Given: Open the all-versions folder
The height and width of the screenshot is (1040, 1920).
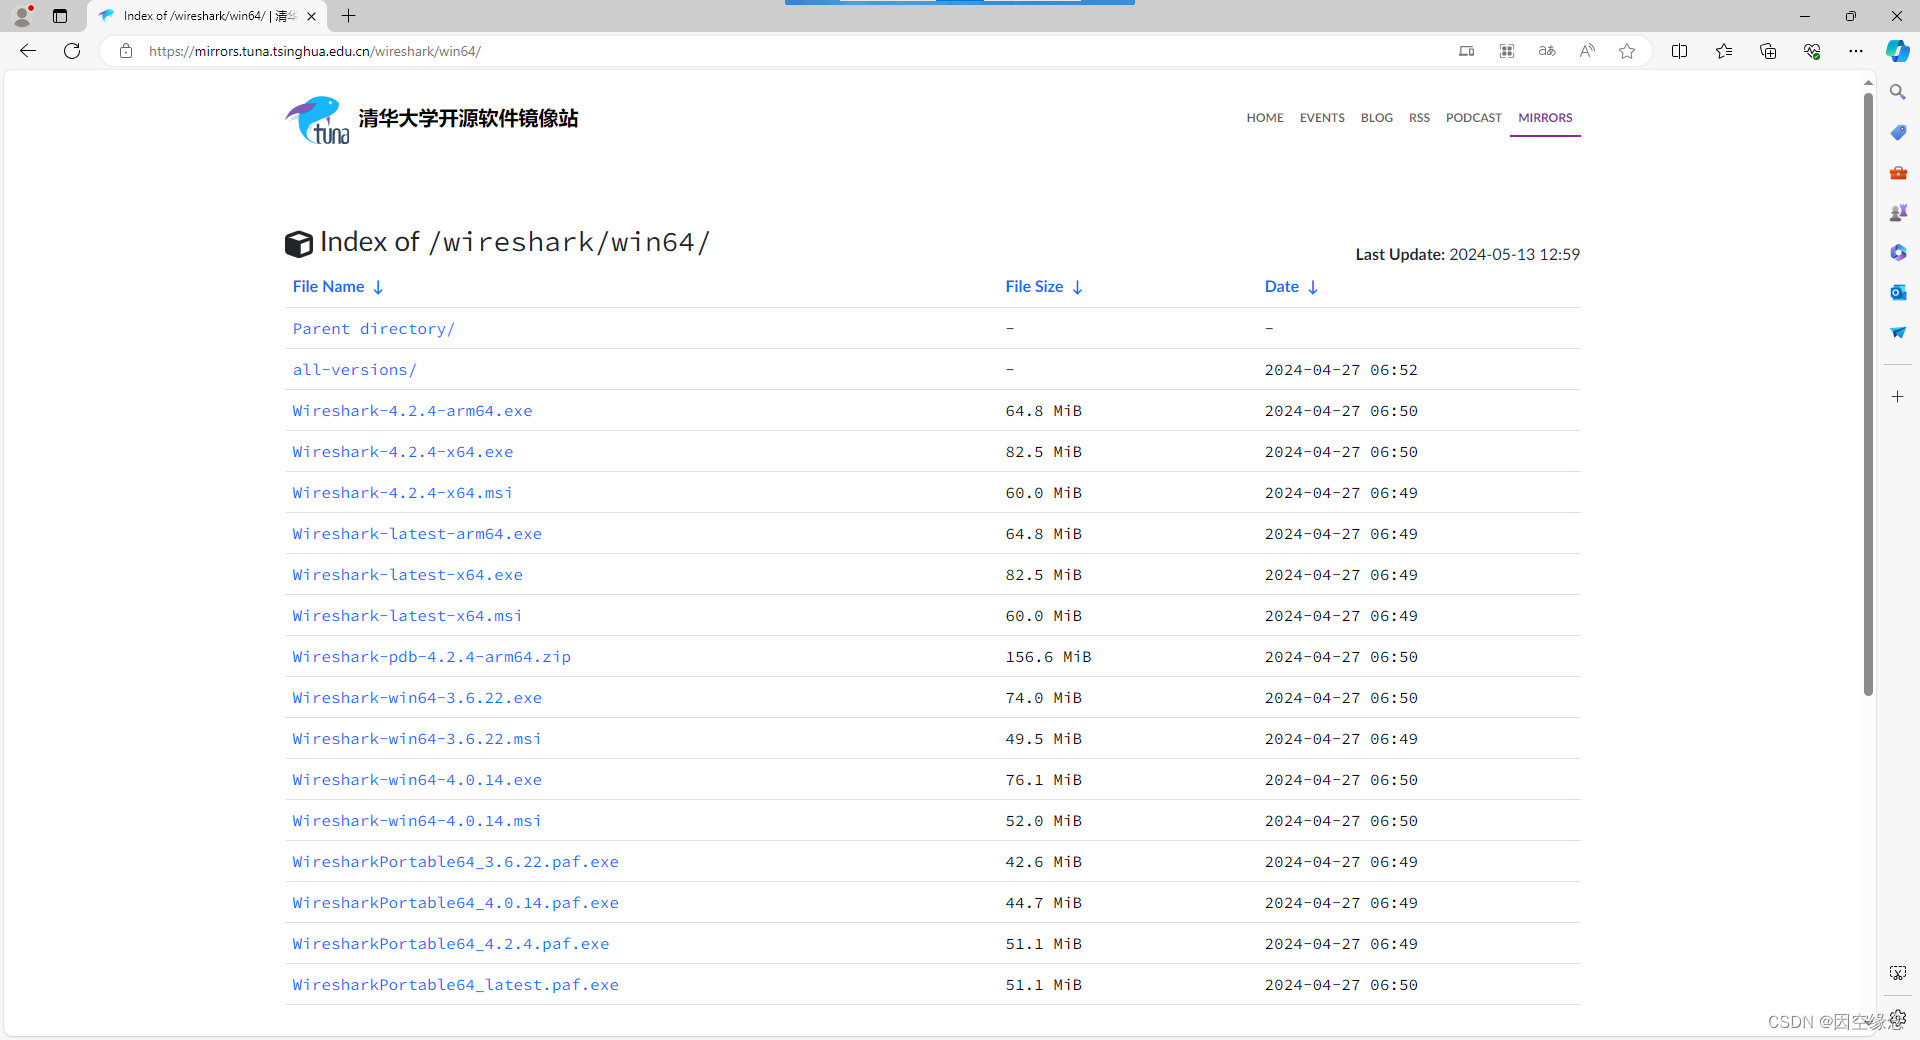Looking at the screenshot, I should point(355,370).
